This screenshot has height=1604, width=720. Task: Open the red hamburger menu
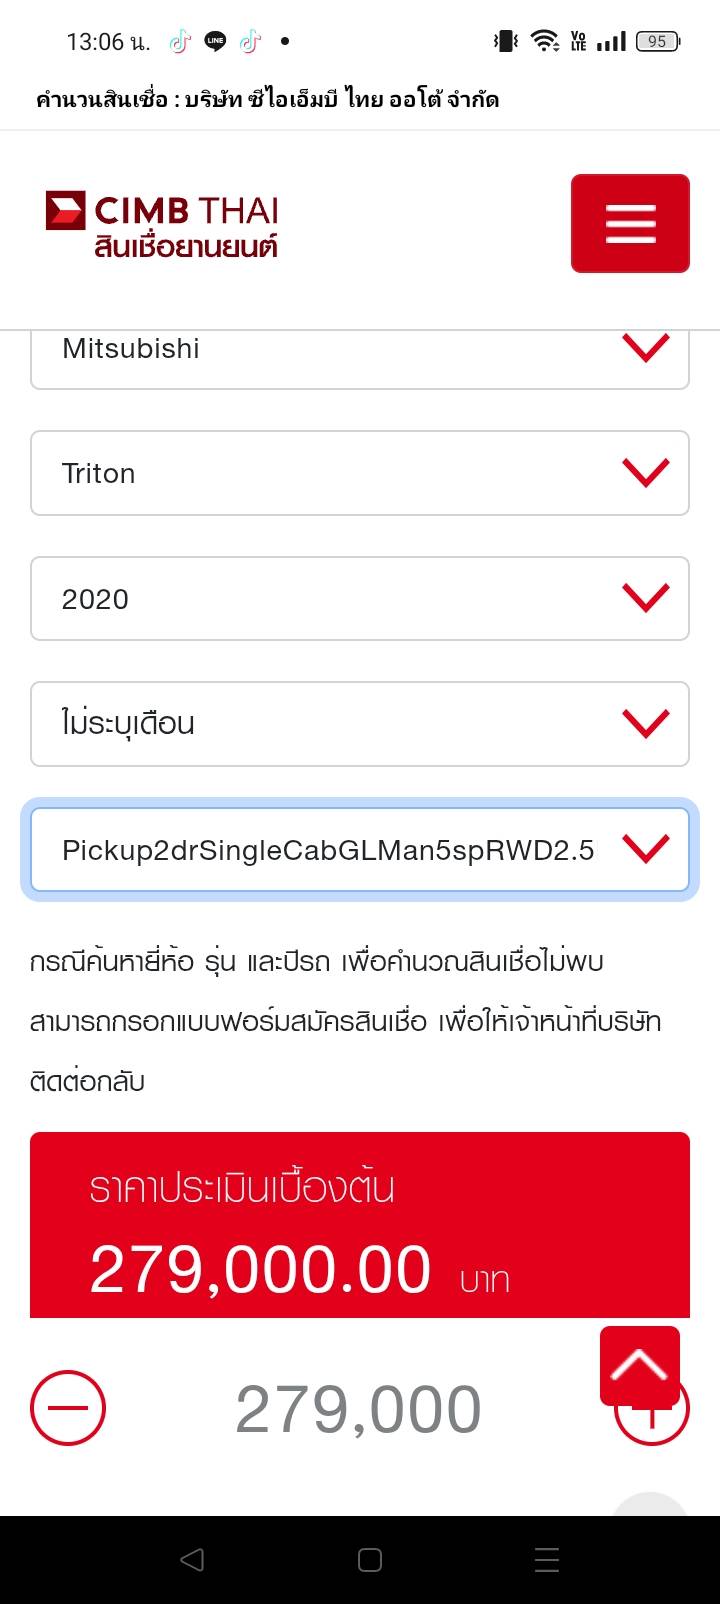(630, 223)
